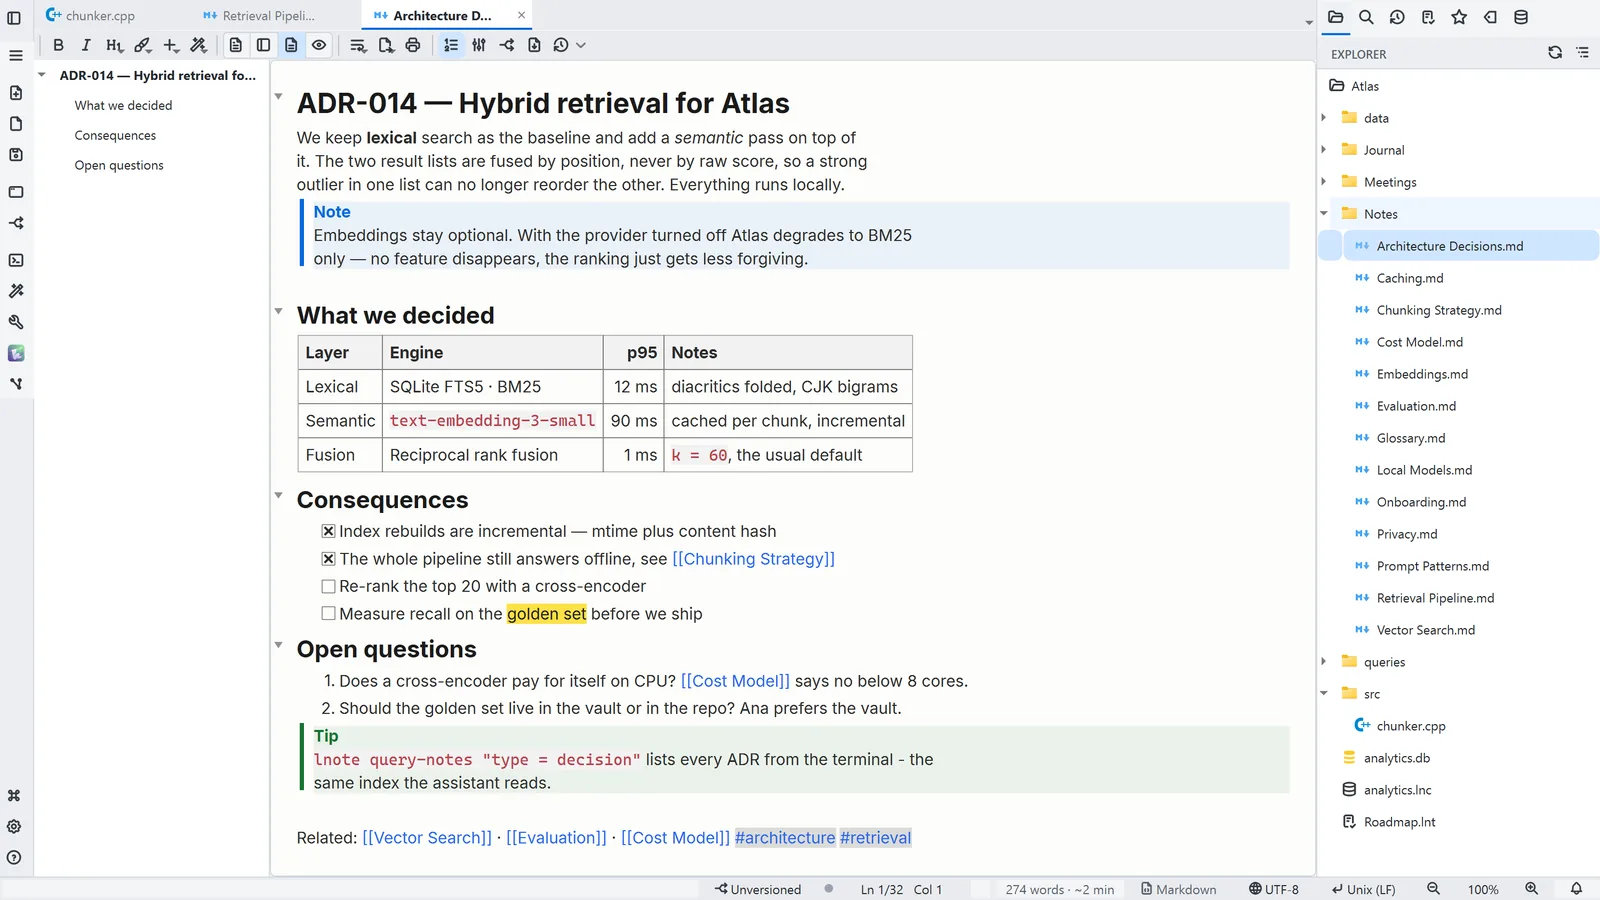Collapse the src folder
The height and width of the screenshot is (900, 1600).
[1324, 694]
